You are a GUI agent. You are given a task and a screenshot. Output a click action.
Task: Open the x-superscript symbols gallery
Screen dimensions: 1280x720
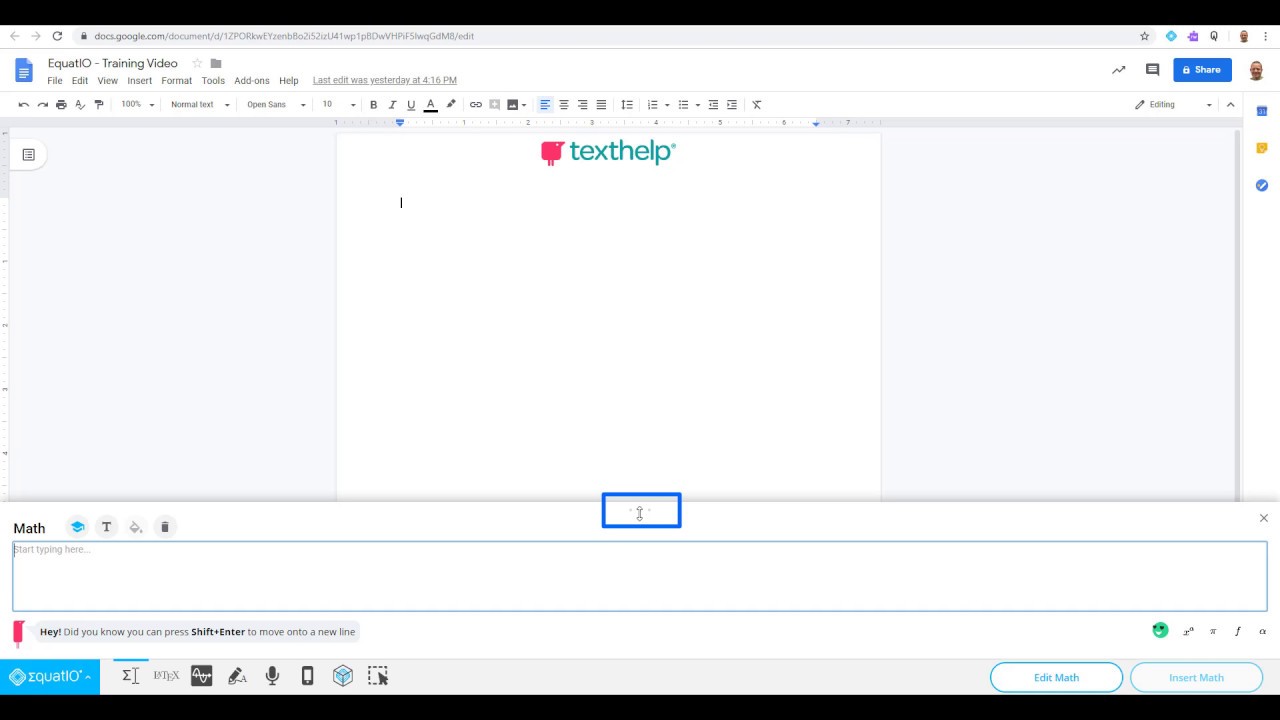[1188, 631]
